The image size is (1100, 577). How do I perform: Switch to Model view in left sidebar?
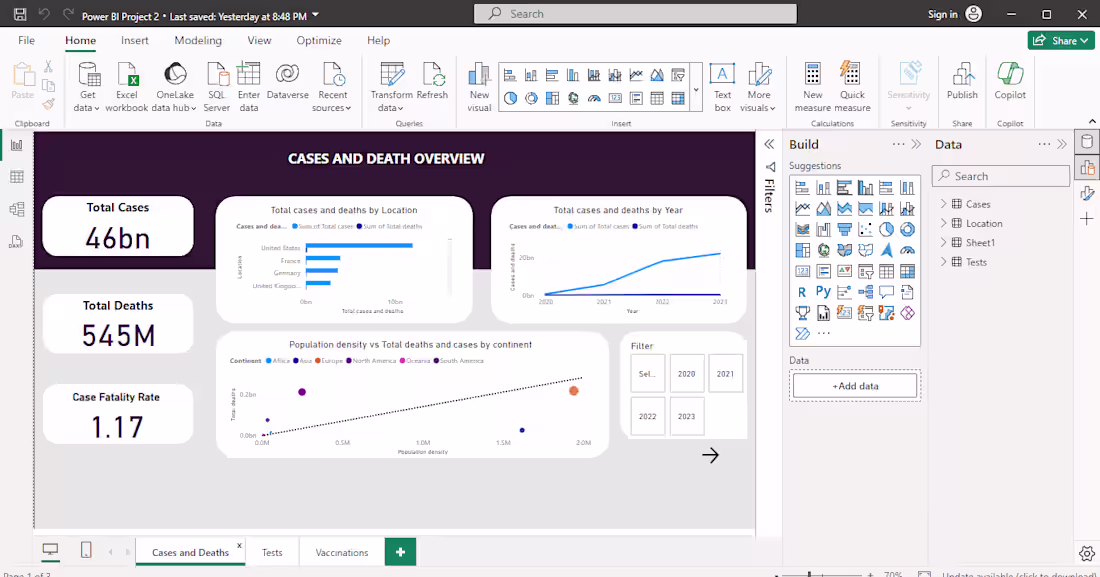tap(17, 209)
